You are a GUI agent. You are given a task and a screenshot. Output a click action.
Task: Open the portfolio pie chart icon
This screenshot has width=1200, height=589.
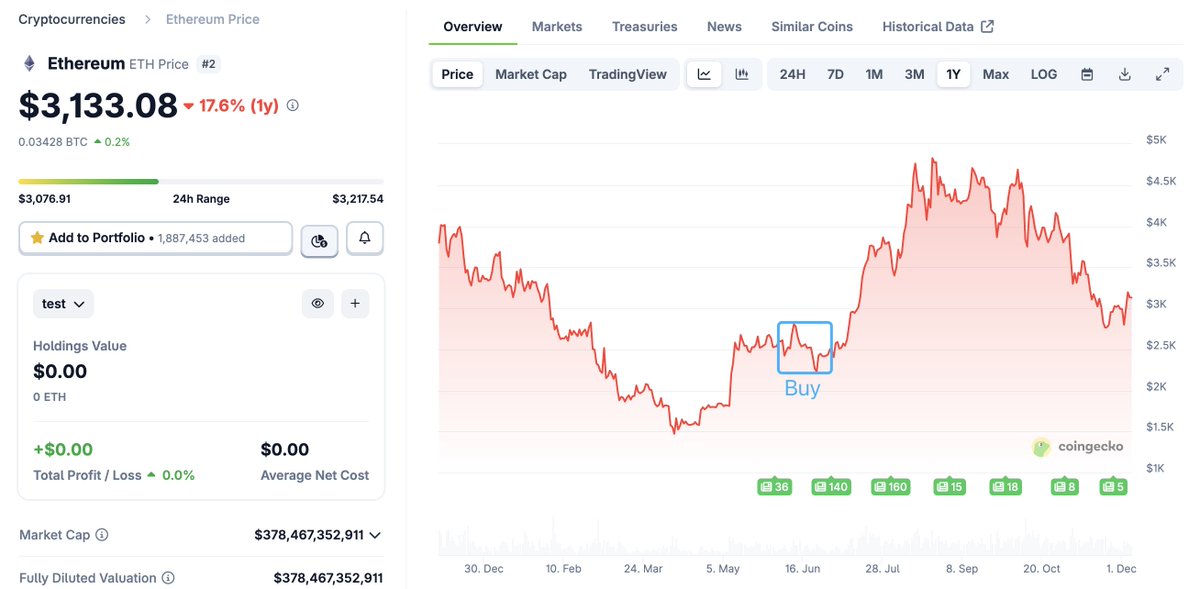319,239
